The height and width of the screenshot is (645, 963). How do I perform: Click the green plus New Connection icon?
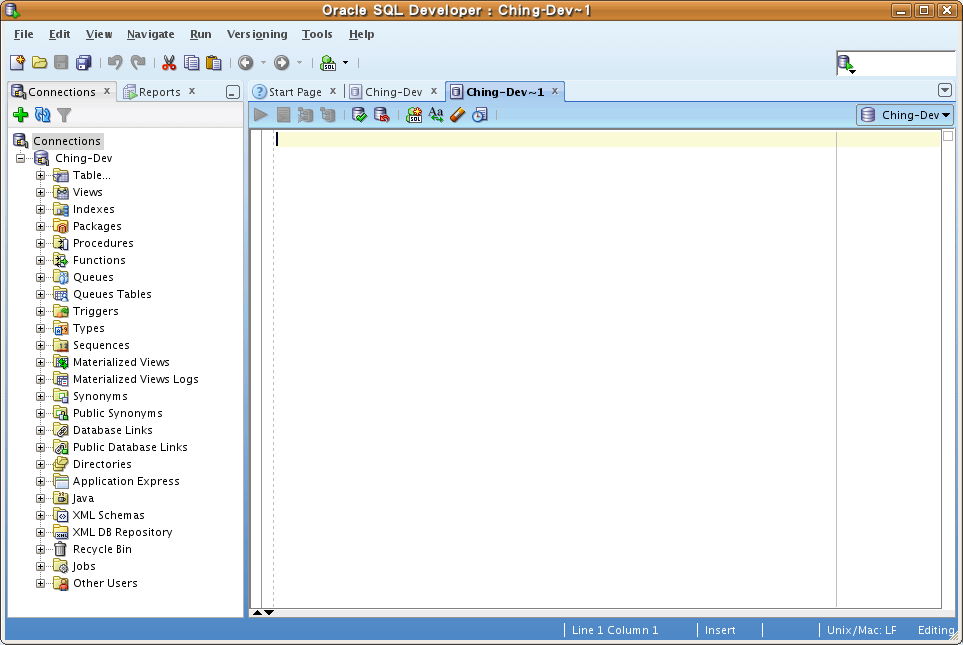click(21, 115)
